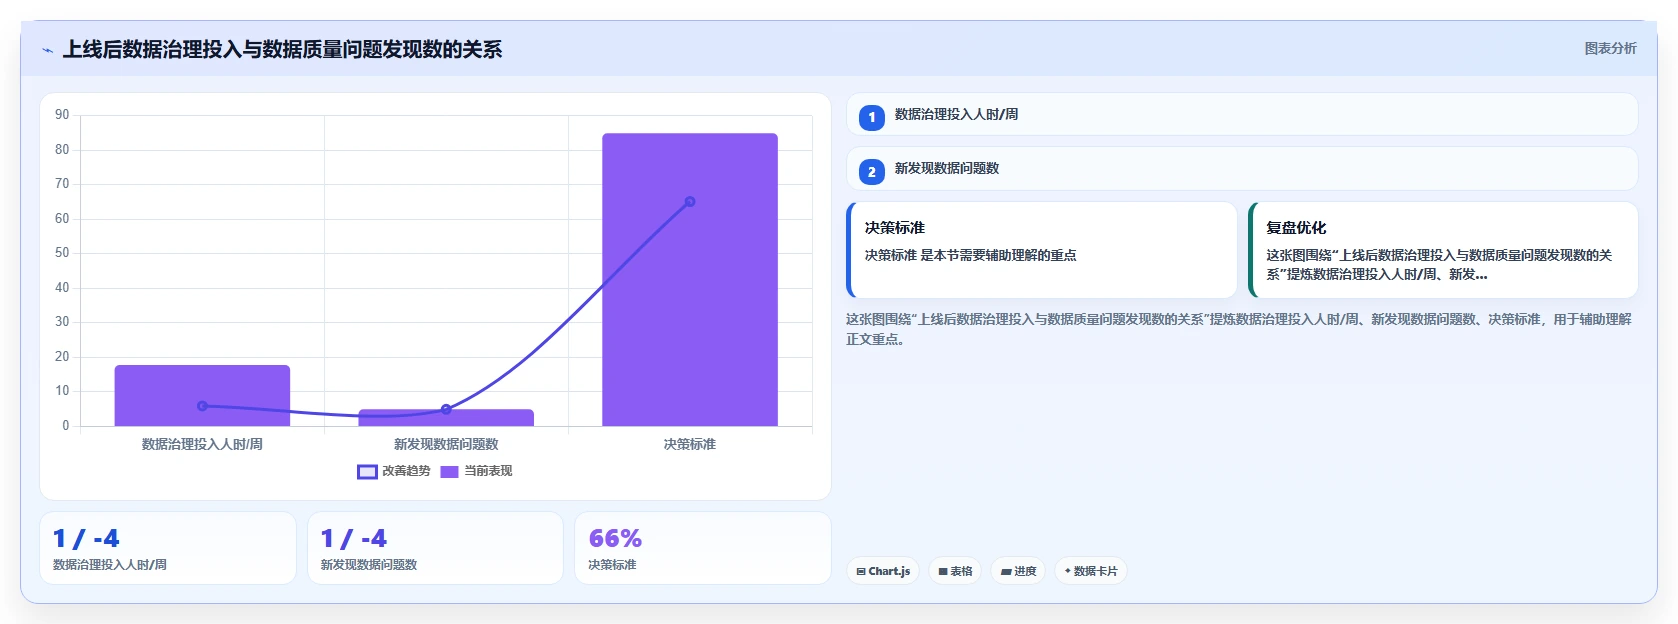1678x624 pixels.
Task: Click text 决策标准 是本节需要辅助理解的重点
Action: pos(970,255)
